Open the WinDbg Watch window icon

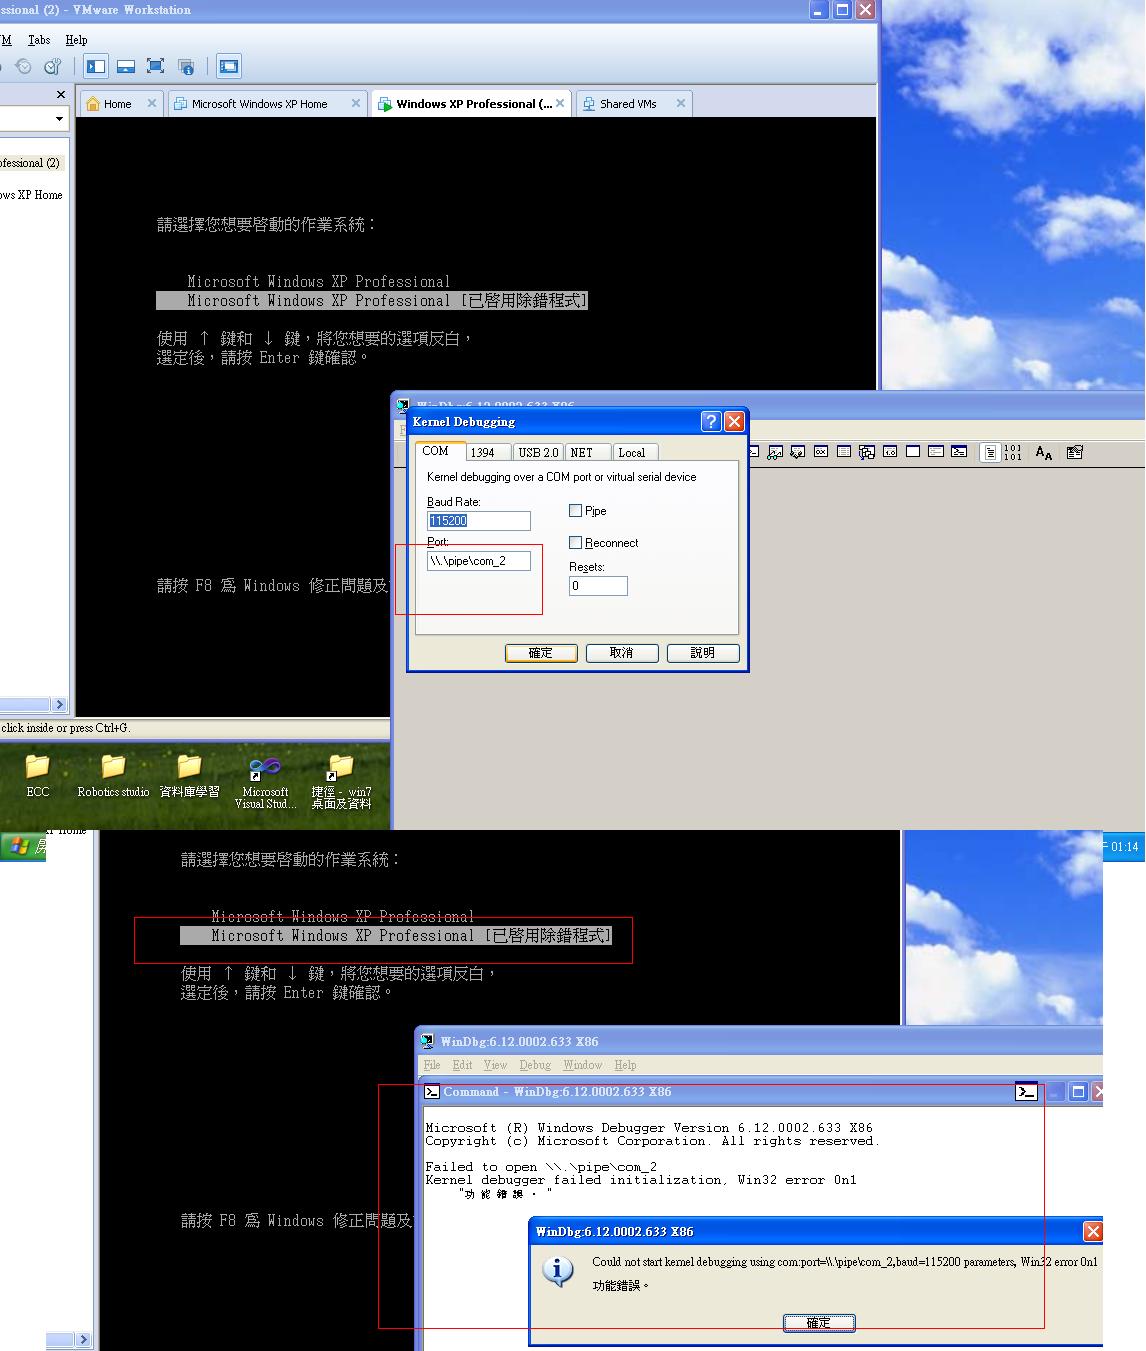775,452
